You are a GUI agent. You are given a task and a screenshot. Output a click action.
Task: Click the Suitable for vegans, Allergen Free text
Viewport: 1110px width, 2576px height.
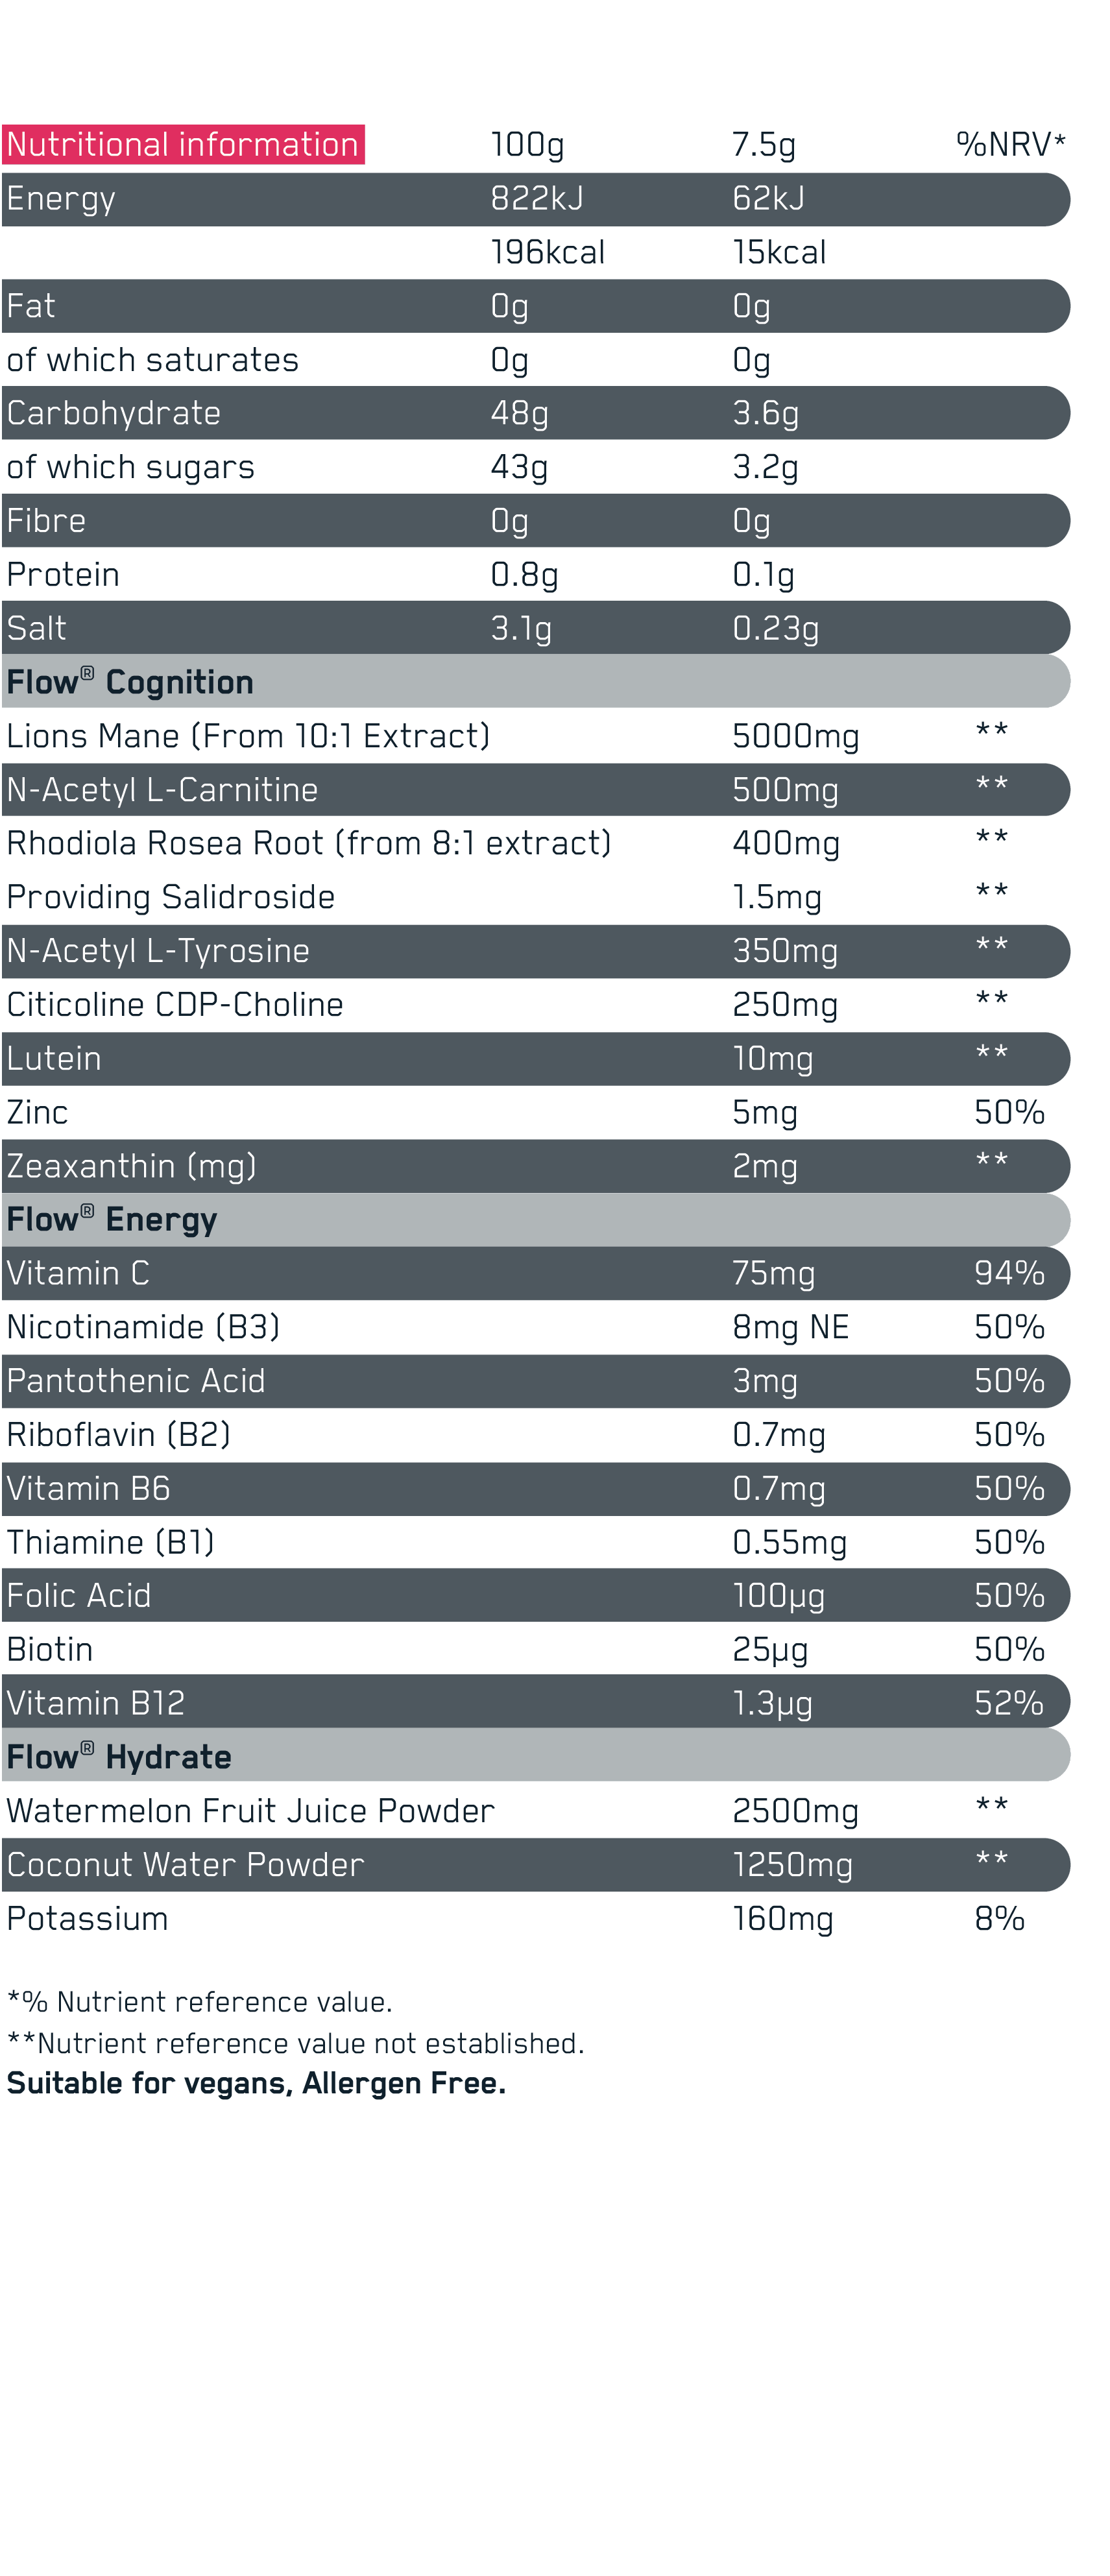coord(256,2083)
